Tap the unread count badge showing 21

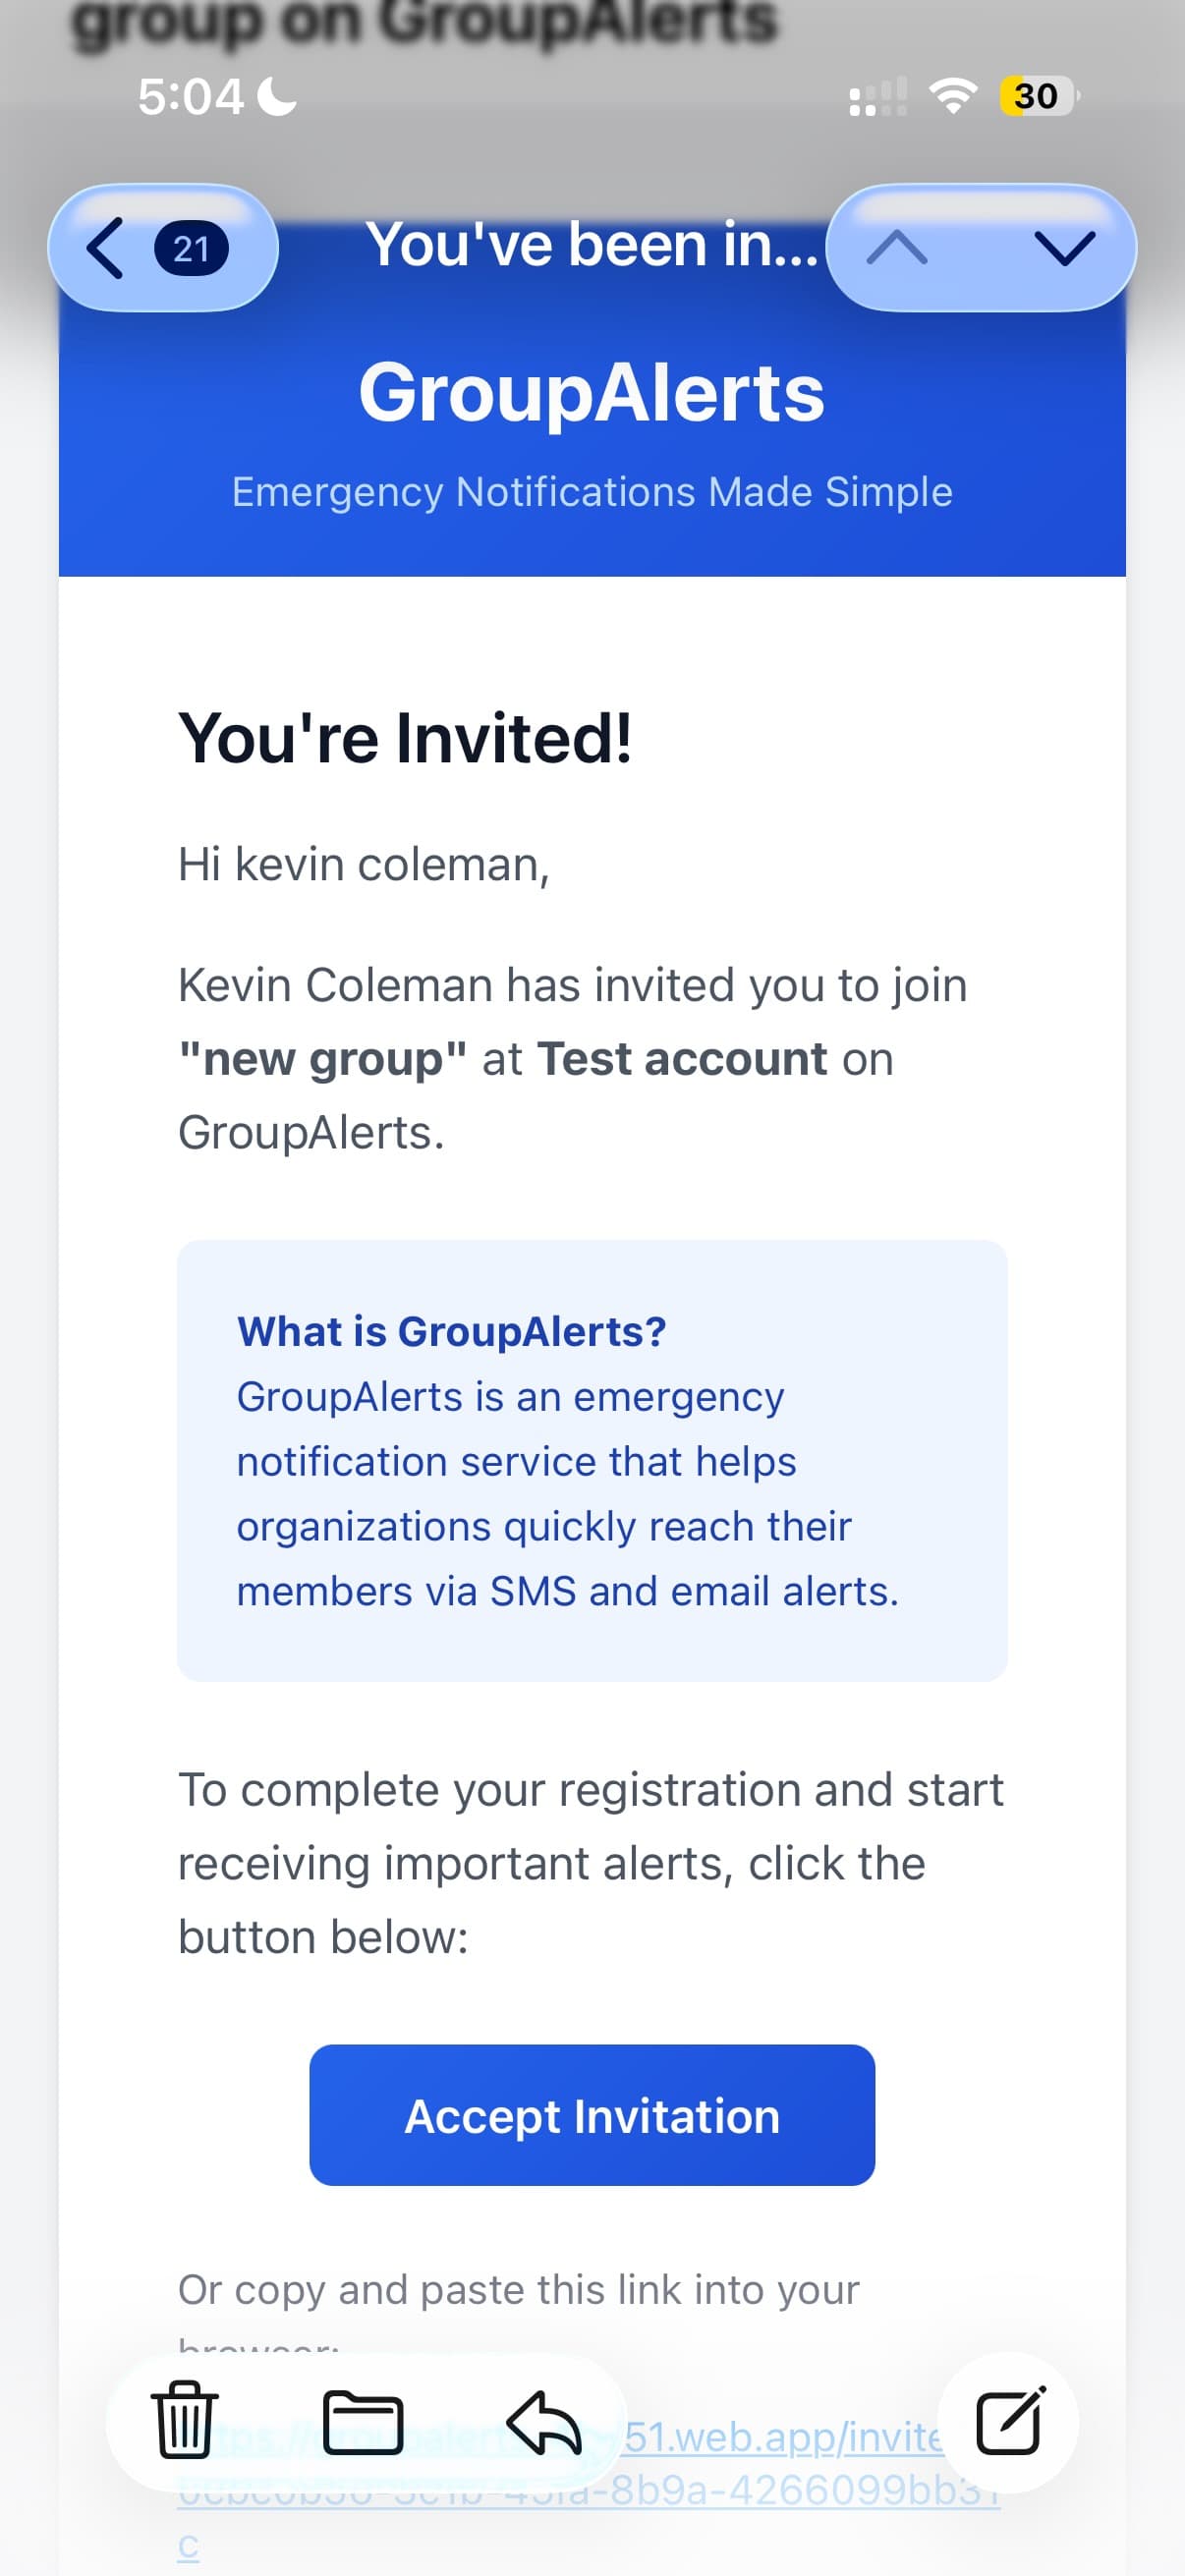tap(191, 249)
